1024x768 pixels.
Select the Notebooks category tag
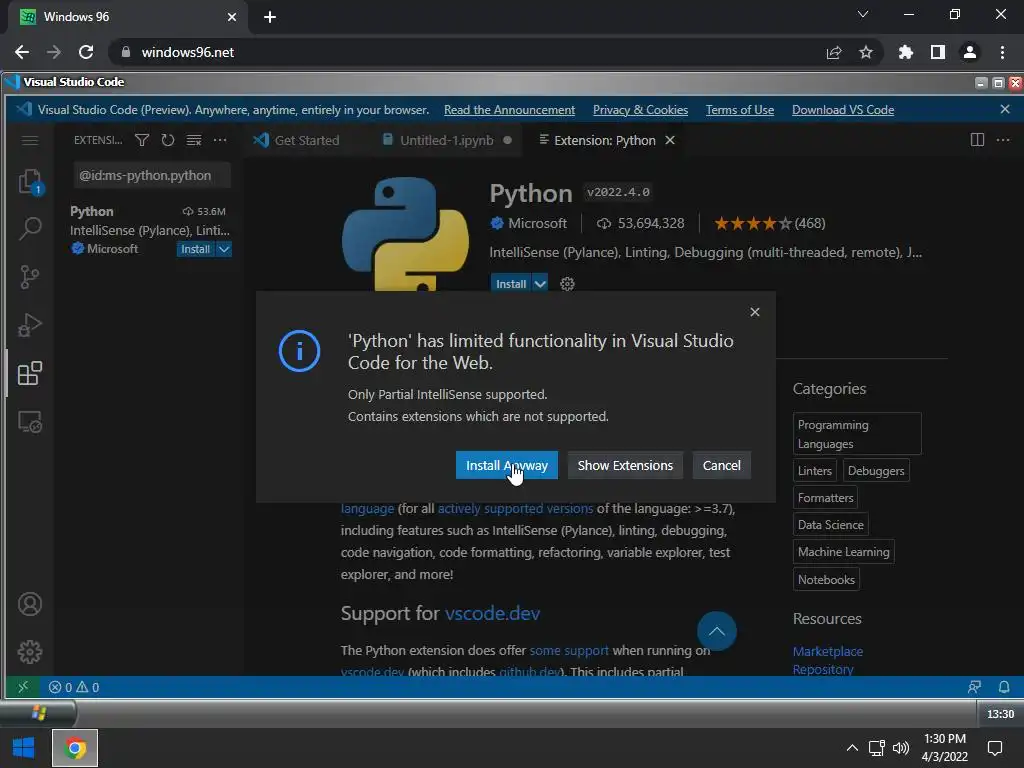(826, 579)
